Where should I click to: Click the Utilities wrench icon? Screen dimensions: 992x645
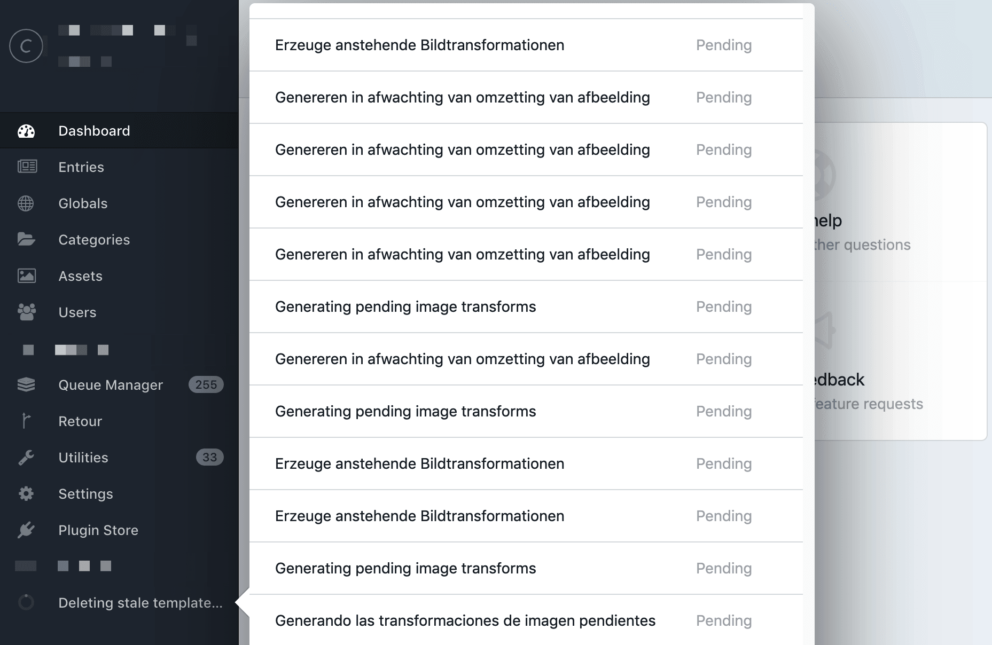tap(27, 457)
